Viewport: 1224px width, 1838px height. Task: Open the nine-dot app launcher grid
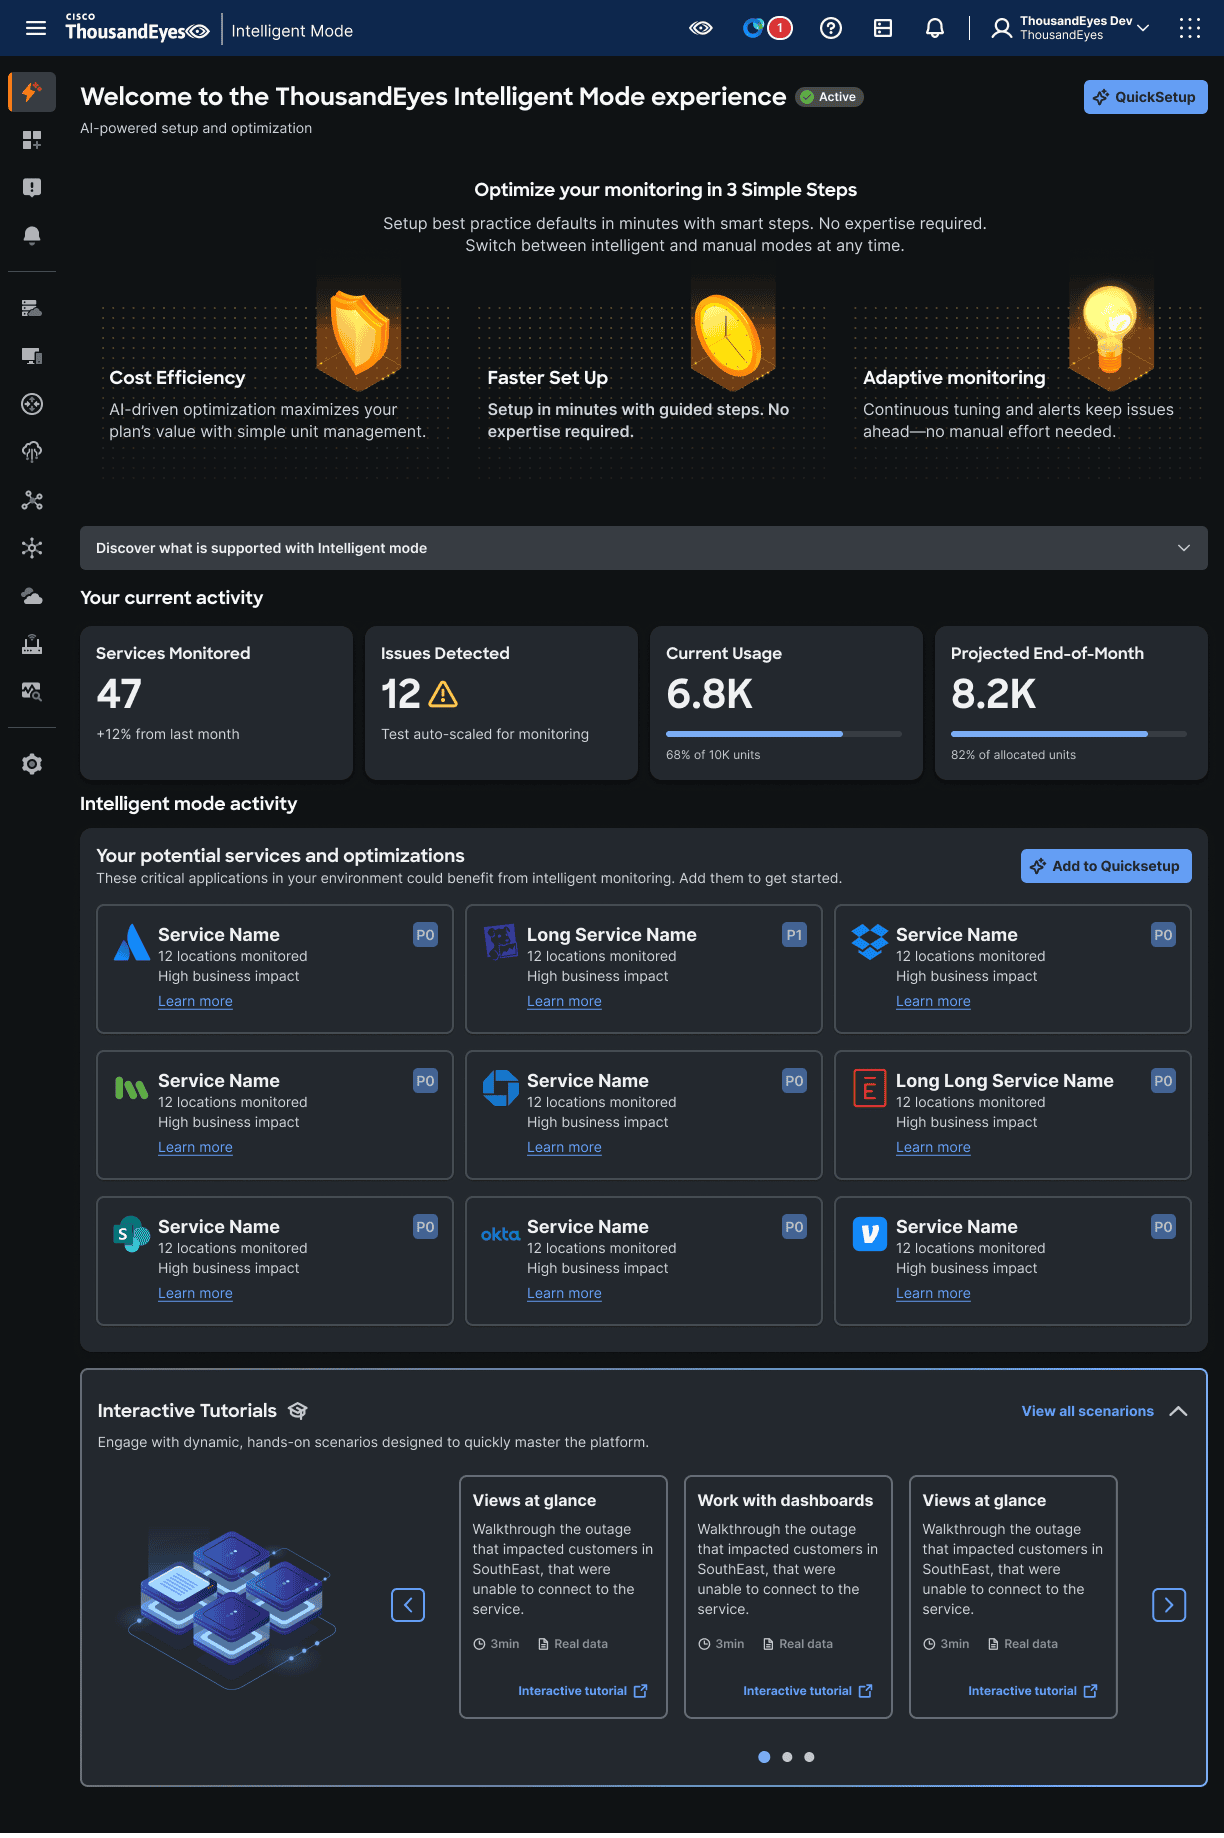1190,28
